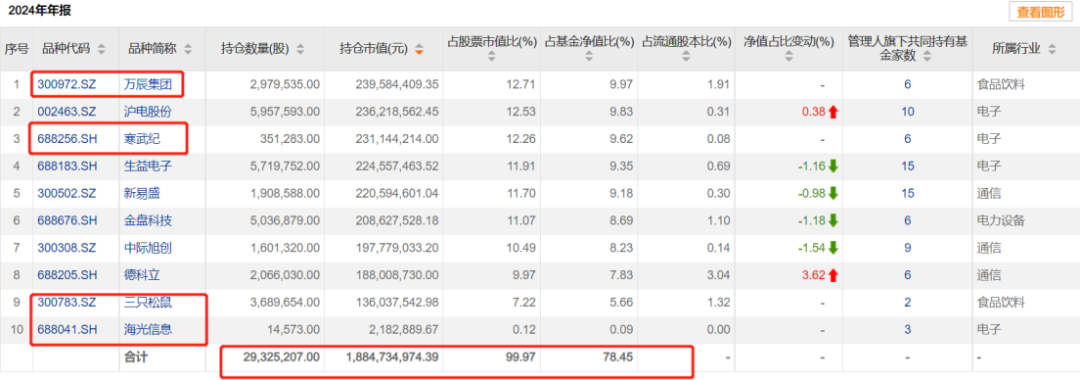The width and height of the screenshot is (1080, 380).
Task: Click the green down arrow beside -0.98
Action: pos(833,193)
